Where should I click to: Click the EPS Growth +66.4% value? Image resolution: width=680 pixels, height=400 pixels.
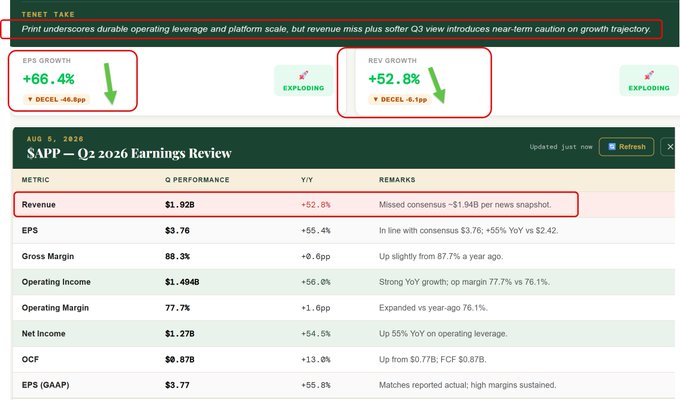coord(49,79)
